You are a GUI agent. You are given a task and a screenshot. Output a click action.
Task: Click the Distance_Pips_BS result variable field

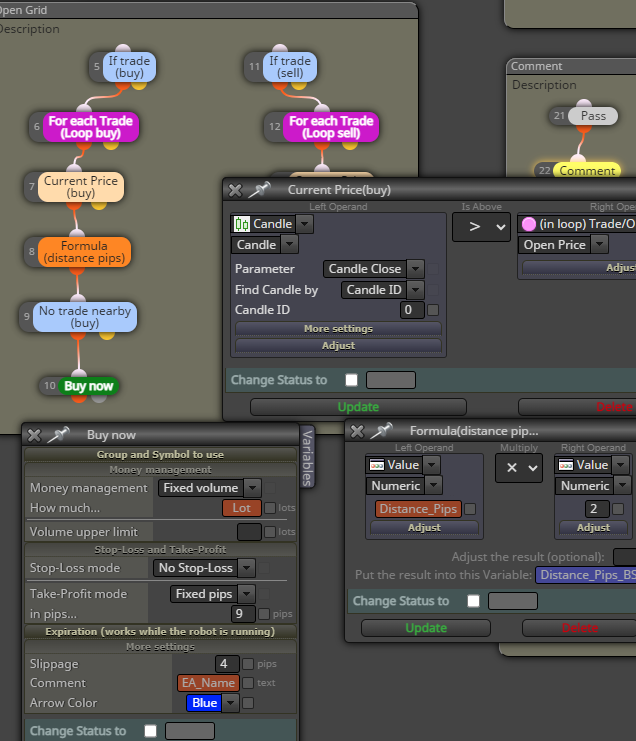586,575
